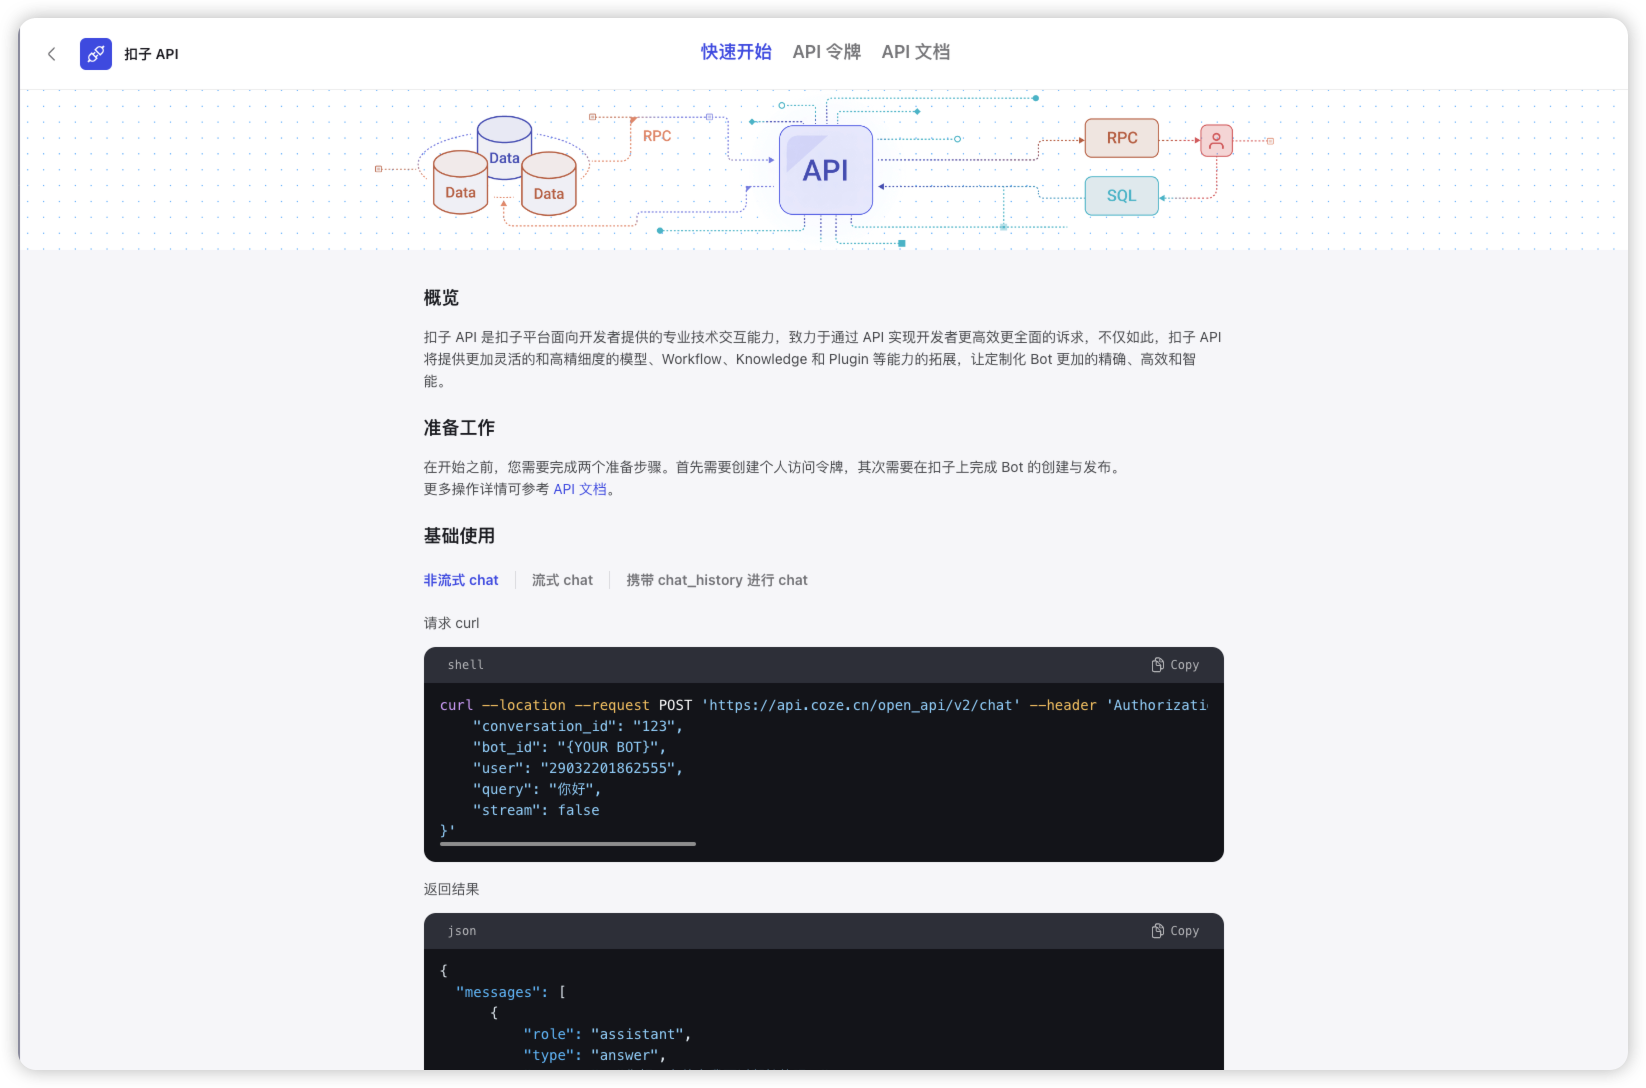Follow the API 文档 link in 准备工作
The image size is (1646, 1088).
point(580,489)
